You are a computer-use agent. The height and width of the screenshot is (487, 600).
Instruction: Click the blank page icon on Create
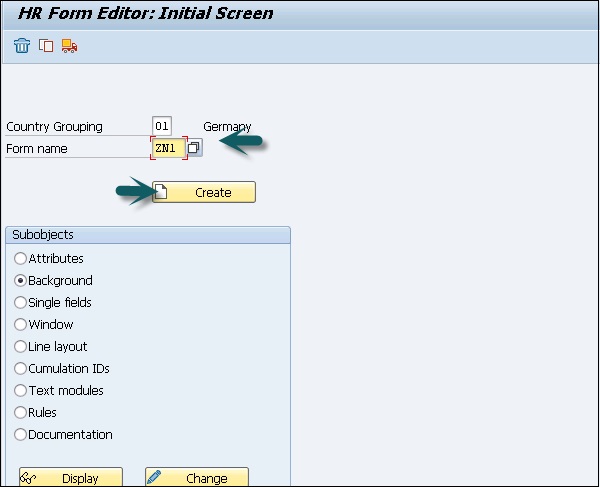click(x=161, y=192)
